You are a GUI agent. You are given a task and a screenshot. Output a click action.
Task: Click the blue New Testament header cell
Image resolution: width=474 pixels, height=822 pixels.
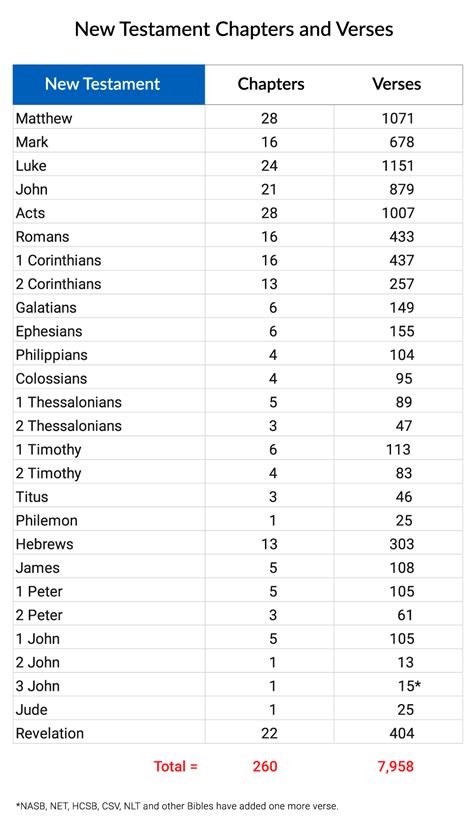tap(109, 84)
